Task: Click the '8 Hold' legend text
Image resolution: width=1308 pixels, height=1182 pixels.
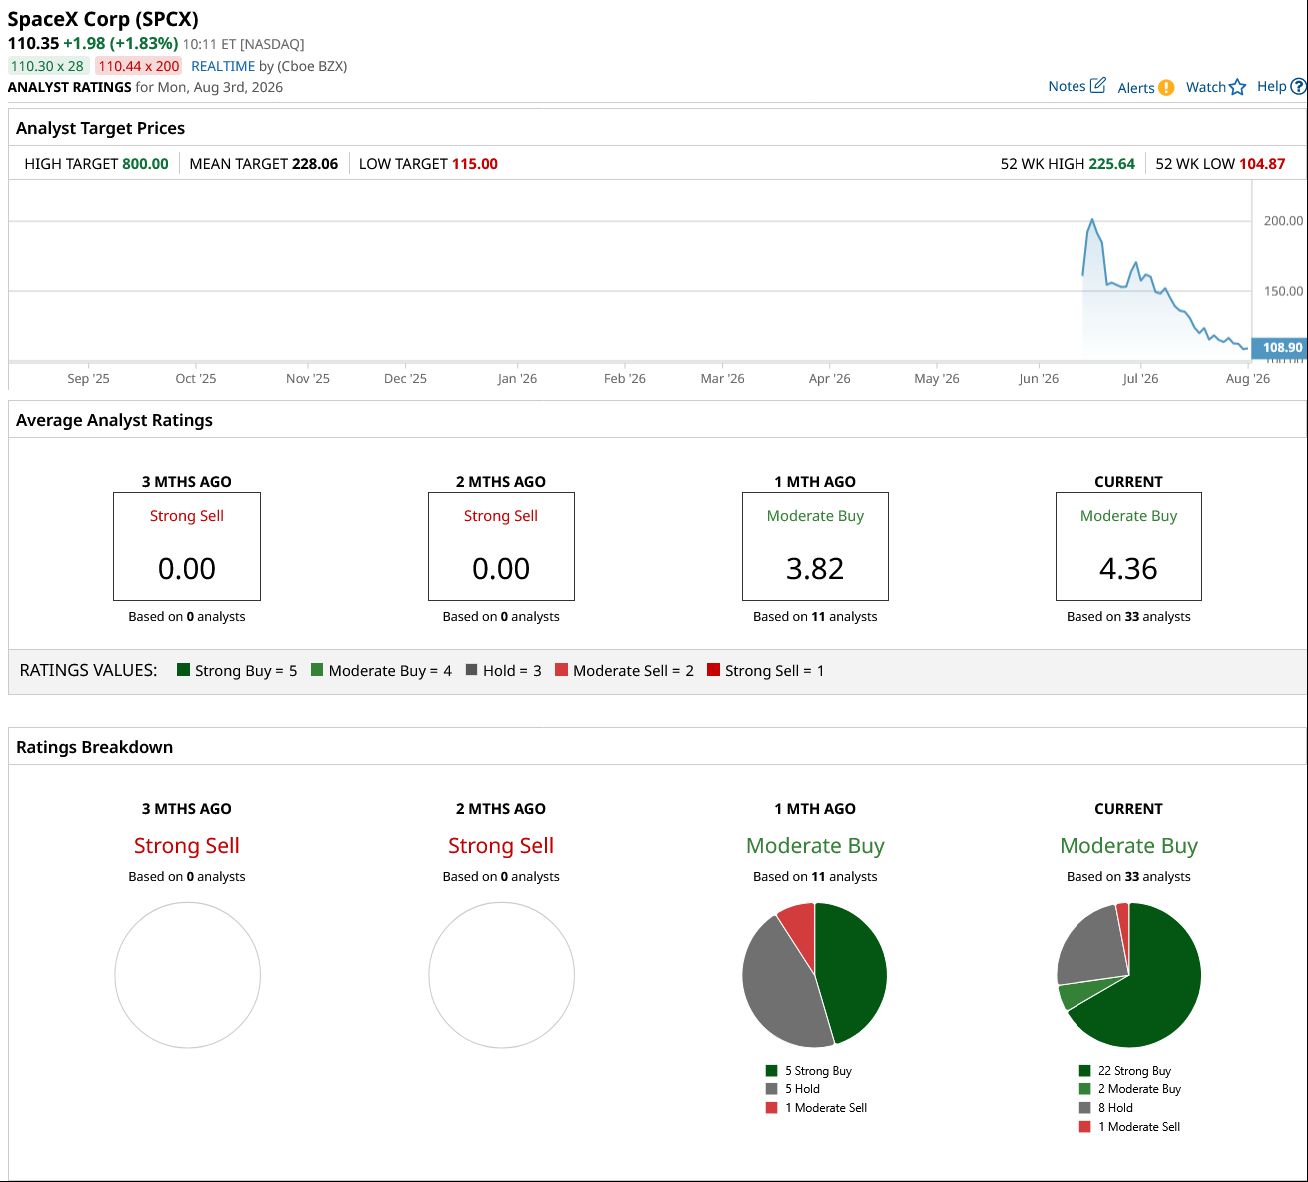Action: click(x=1115, y=1108)
